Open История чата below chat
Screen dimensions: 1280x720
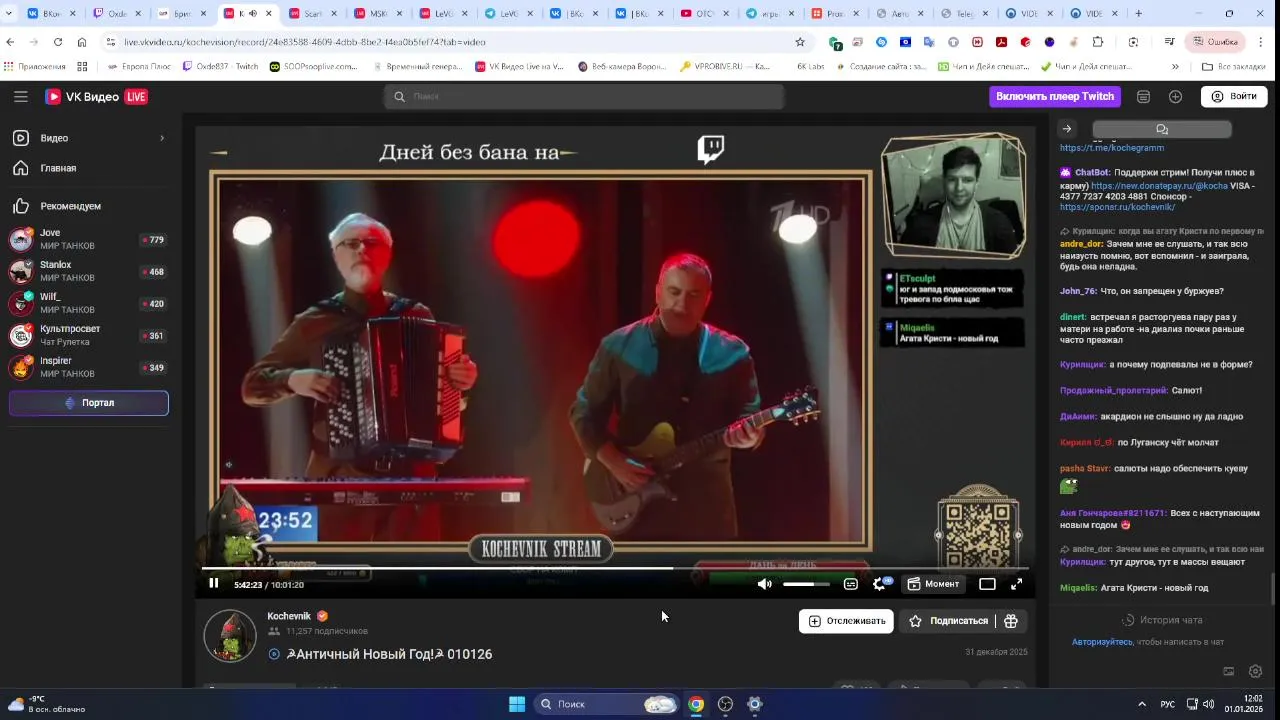click(x=1162, y=620)
